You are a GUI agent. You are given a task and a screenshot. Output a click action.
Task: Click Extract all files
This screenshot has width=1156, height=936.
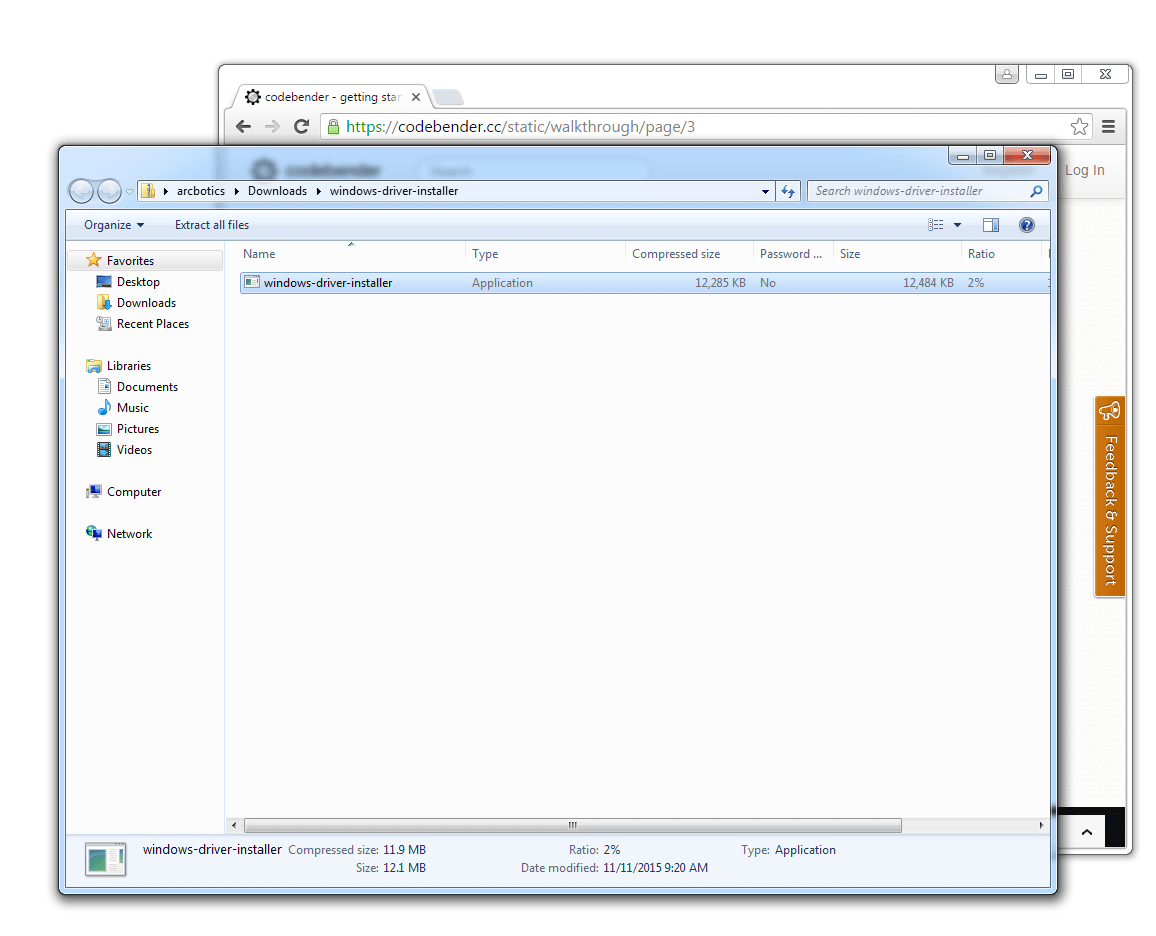coord(212,225)
